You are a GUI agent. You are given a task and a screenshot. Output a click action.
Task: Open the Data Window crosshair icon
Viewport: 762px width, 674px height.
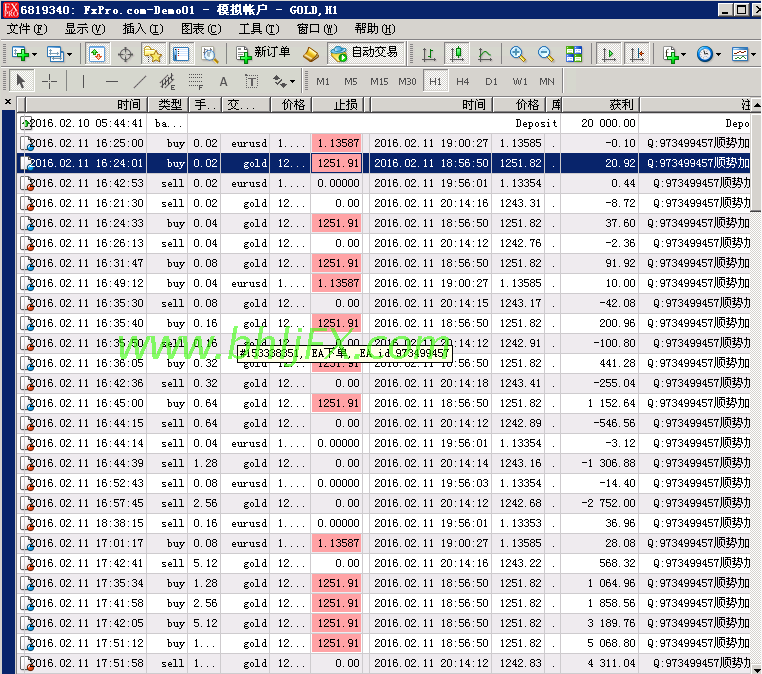[x=125, y=54]
